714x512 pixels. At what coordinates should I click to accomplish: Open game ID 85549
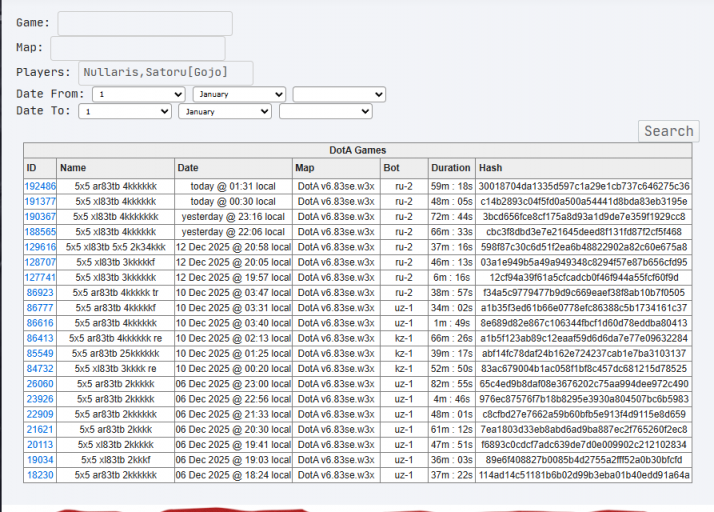click(x=40, y=353)
